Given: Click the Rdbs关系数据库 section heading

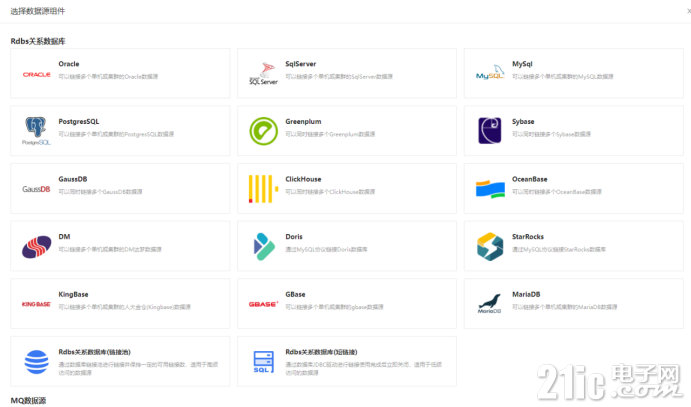Looking at the screenshot, I should [38, 41].
